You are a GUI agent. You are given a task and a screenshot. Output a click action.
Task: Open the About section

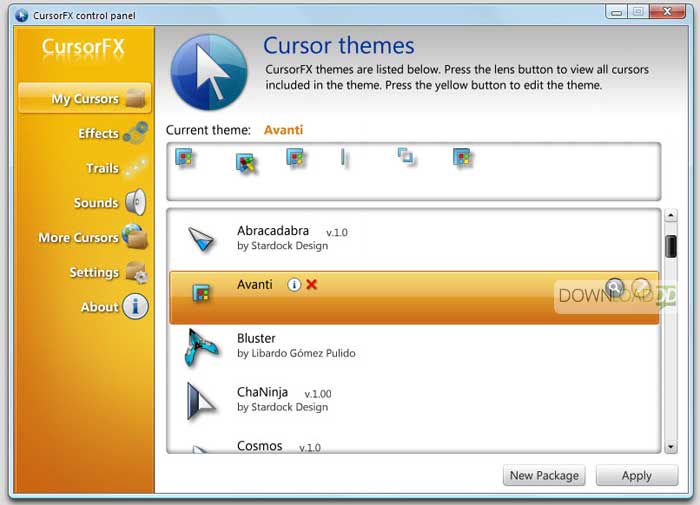(x=100, y=307)
